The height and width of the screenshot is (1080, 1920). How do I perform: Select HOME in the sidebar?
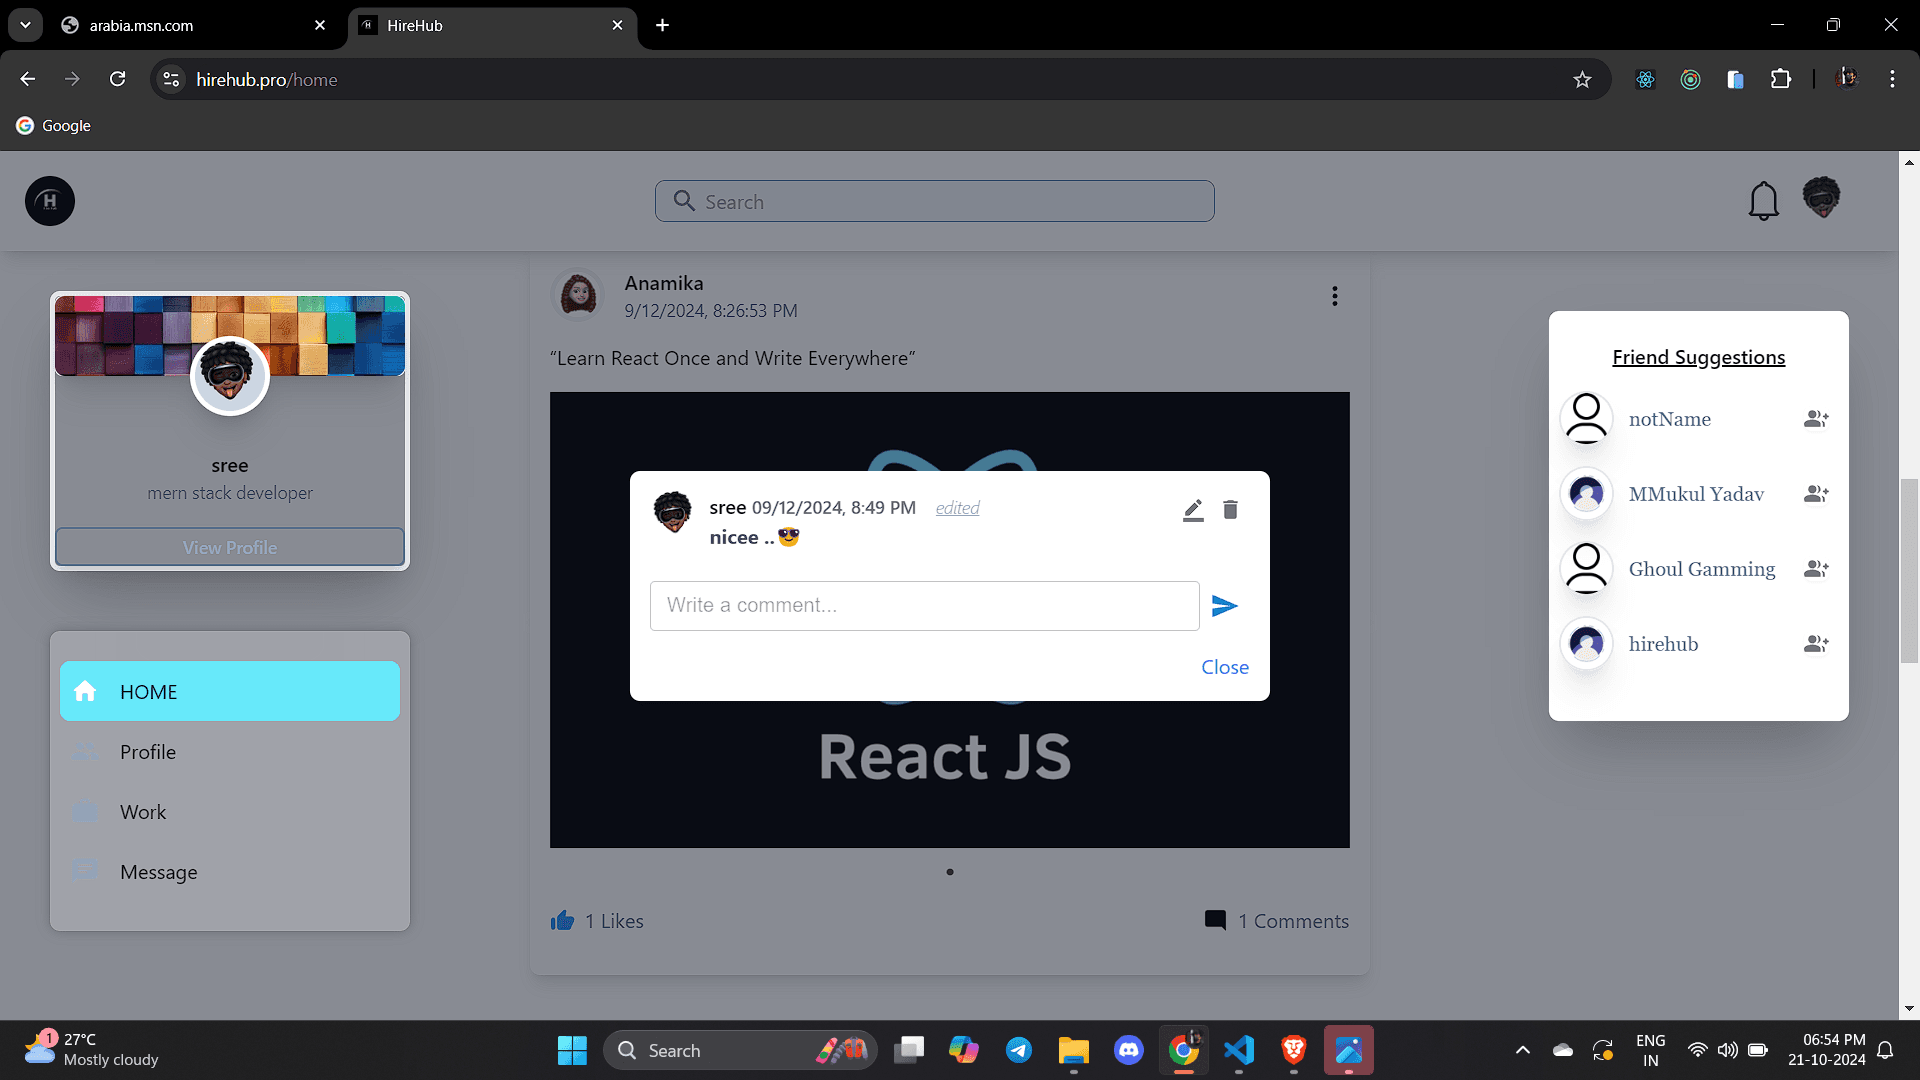(230, 691)
